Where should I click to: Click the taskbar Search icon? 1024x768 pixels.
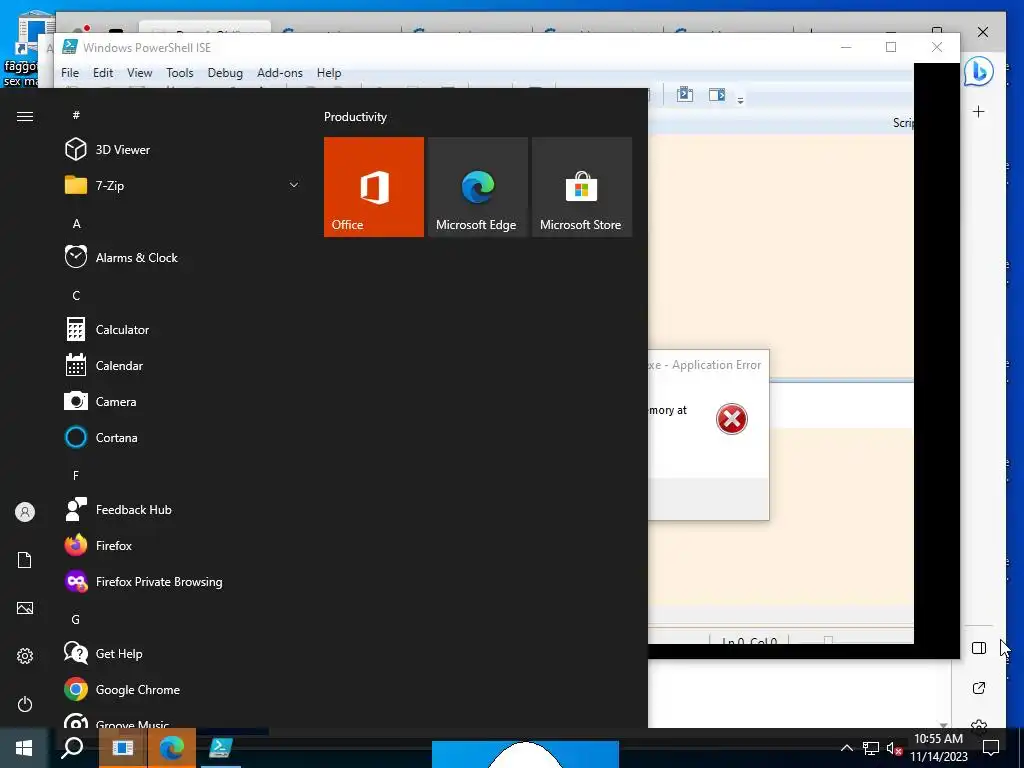pyautogui.click(x=72, y=748)
